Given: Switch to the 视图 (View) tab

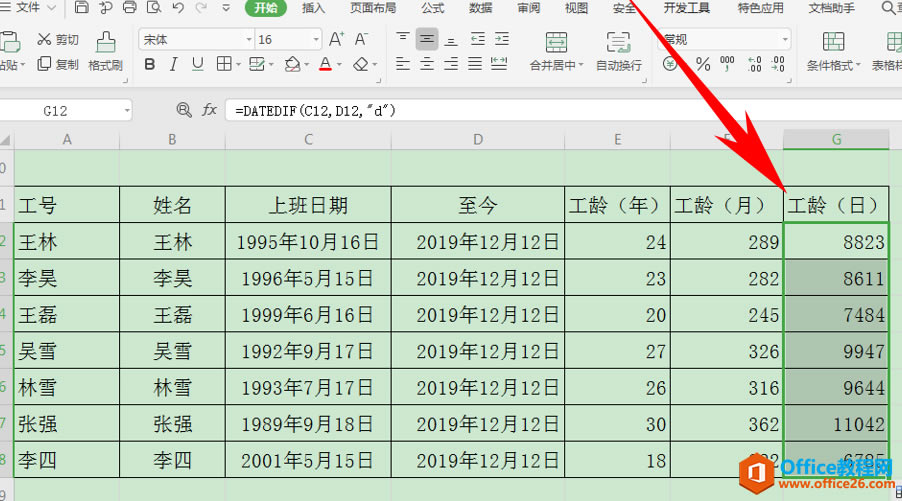Looking at the screenshot, I should click(x=576, y=8).
